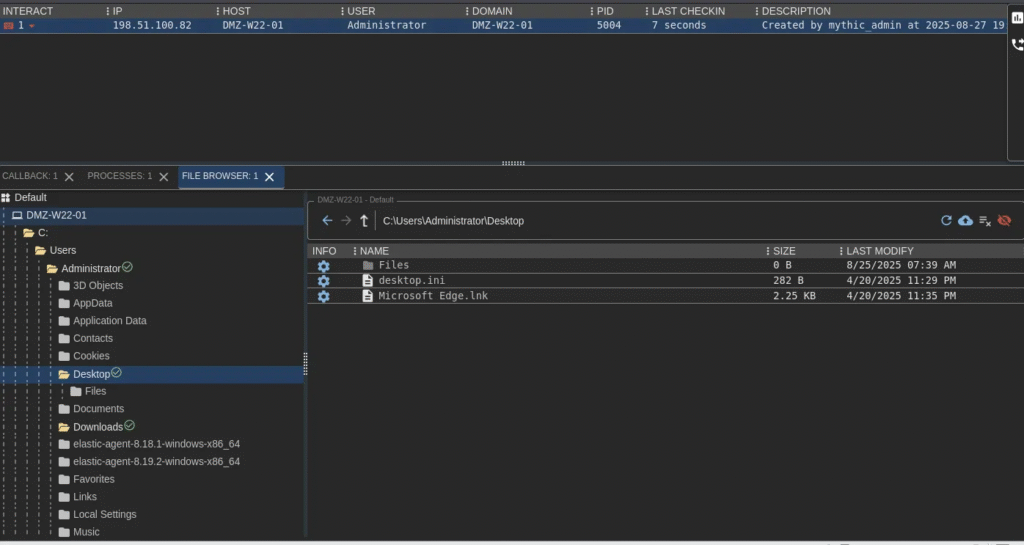Click the Files folder icon in file list
Viewport: 1024px width, 545px height.
(x=368, y=265)
